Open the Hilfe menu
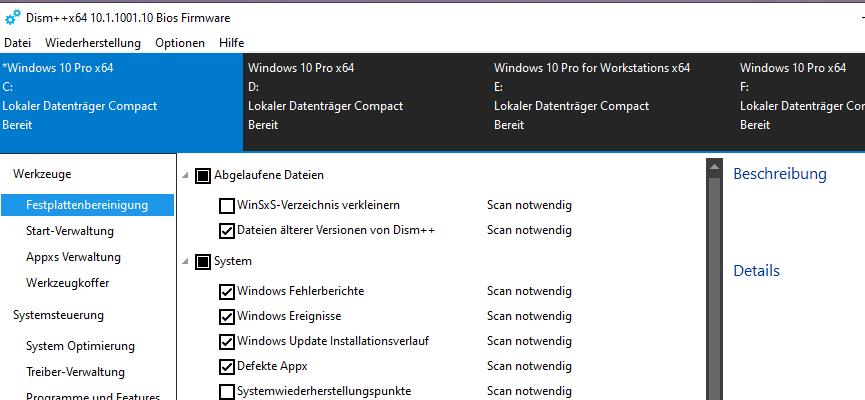Image resolution: width=865 pixels, height=400 pixels. [231, 42]
